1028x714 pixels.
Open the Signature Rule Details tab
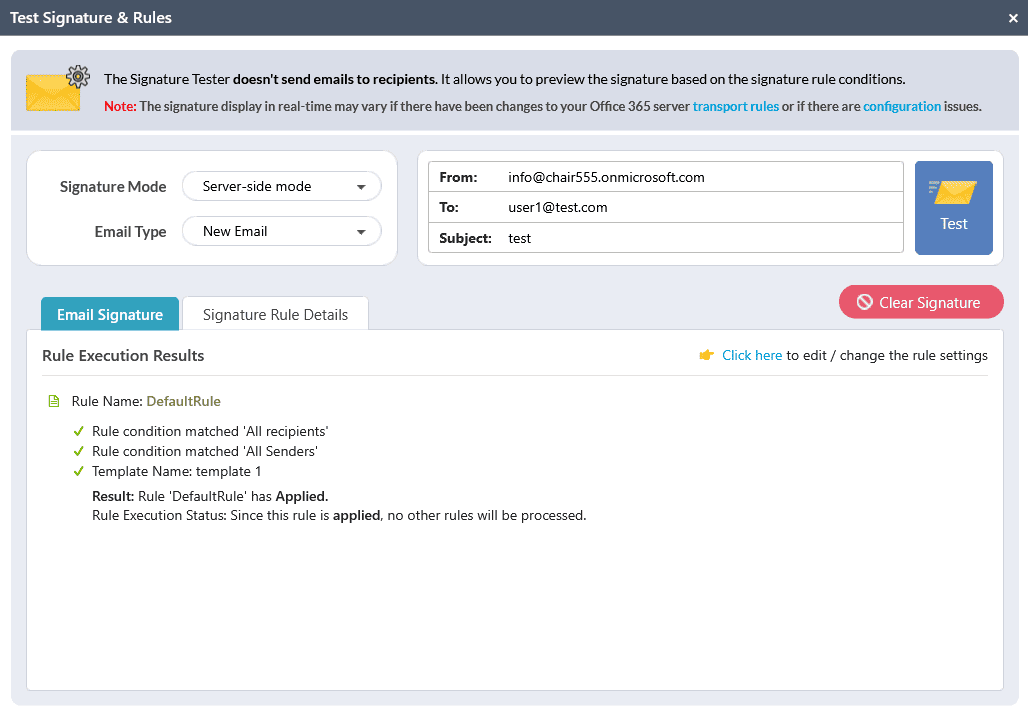(275, 314)
